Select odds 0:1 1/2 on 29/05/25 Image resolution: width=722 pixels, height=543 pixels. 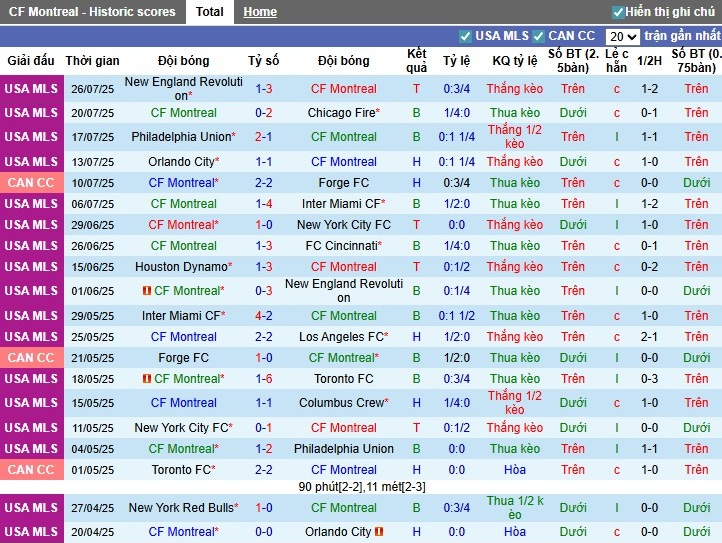456,316
